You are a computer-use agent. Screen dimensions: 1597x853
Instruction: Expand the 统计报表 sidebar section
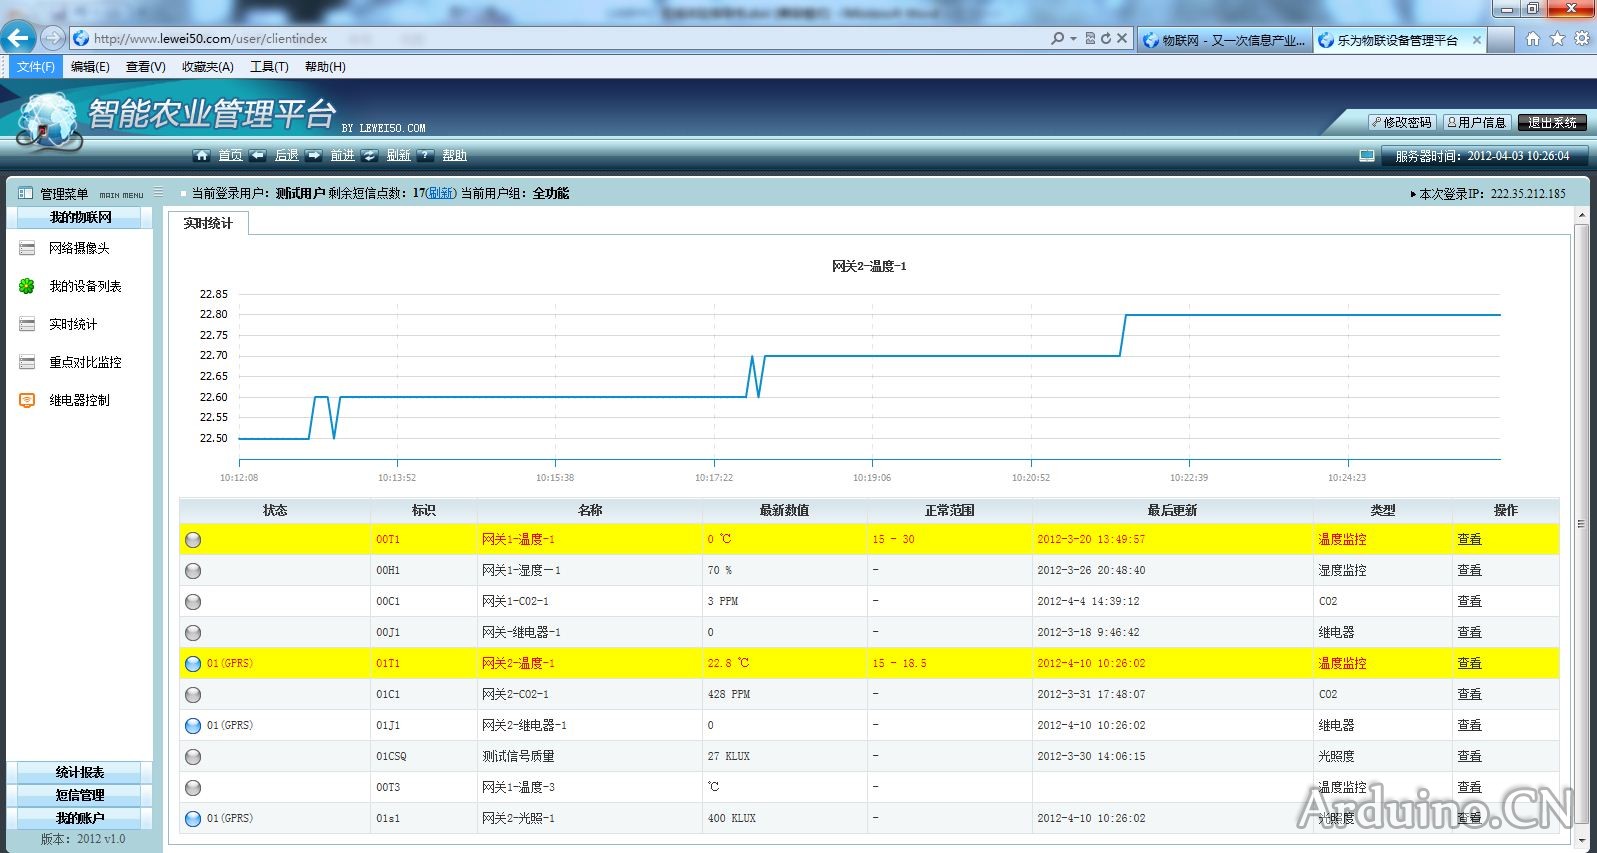point(80,772)
